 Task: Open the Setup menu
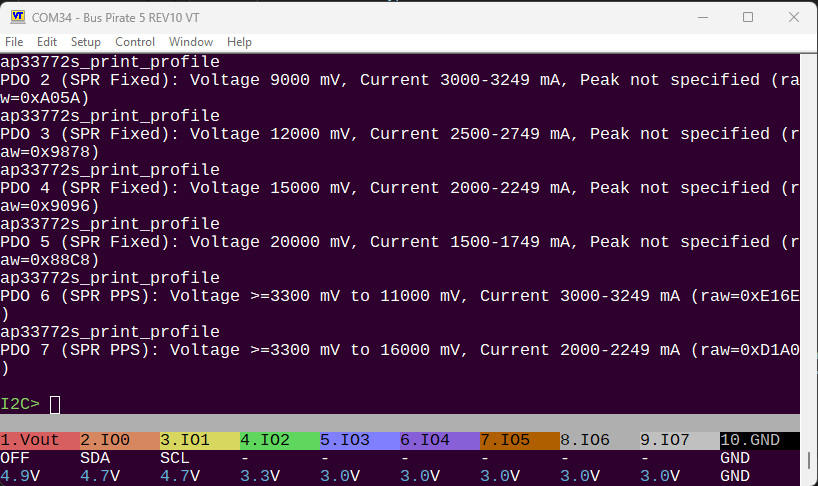coord(85,42)
